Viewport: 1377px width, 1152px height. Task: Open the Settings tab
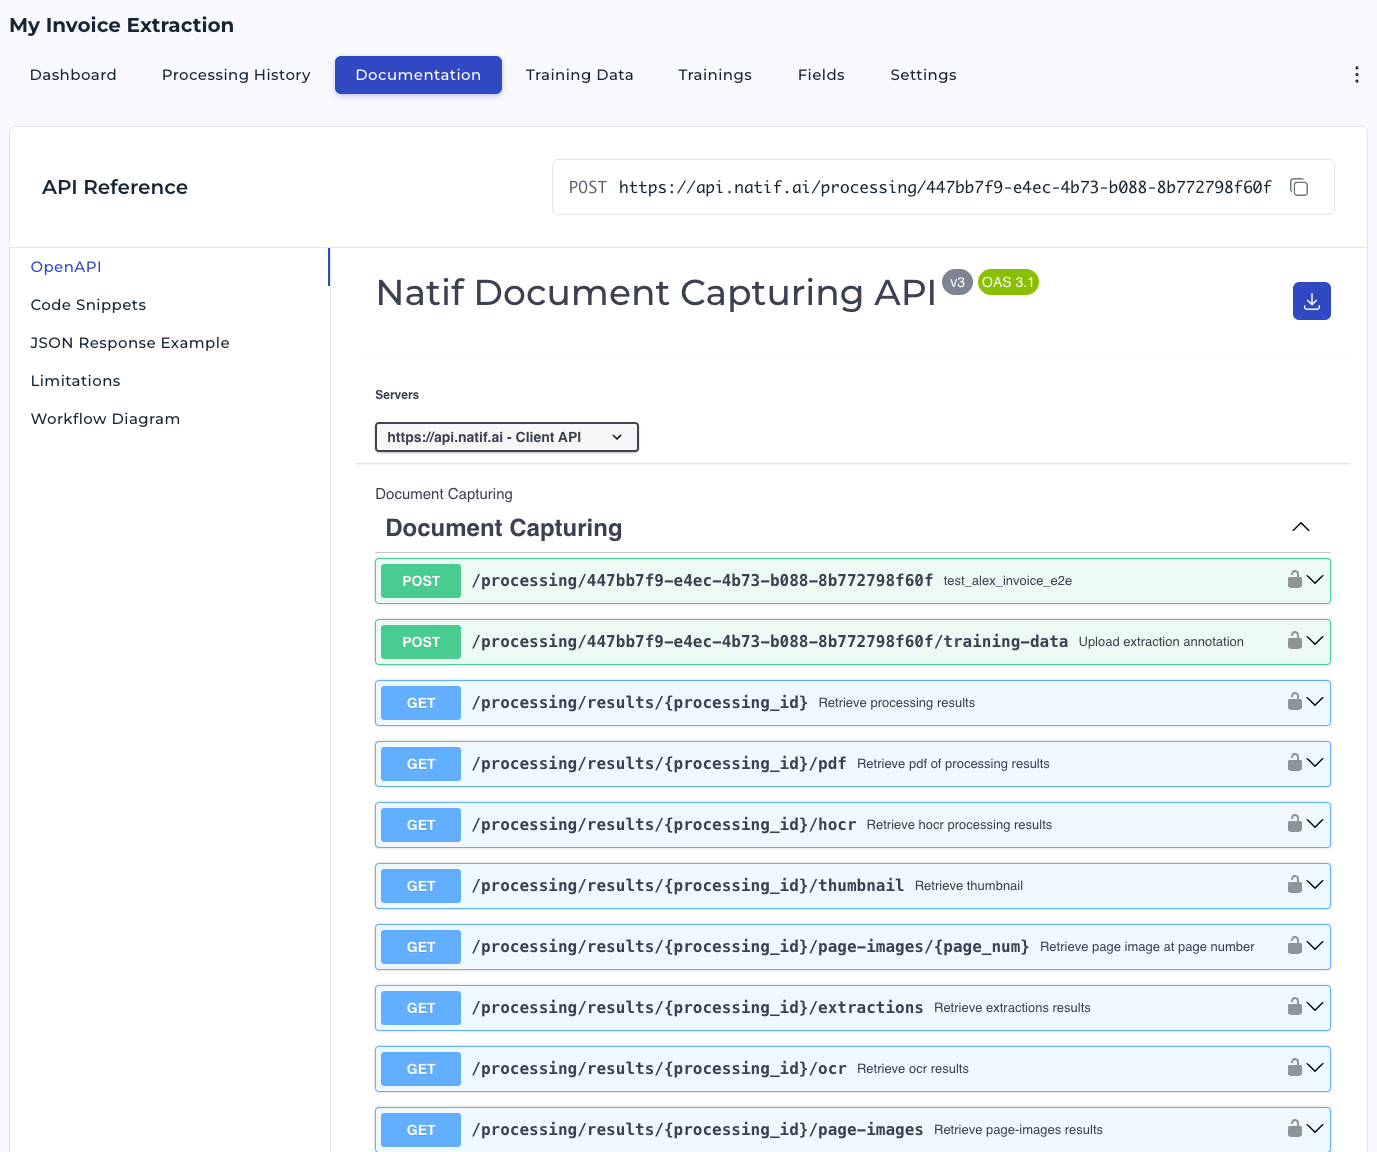pyautogui.click(x=923, y=75)
